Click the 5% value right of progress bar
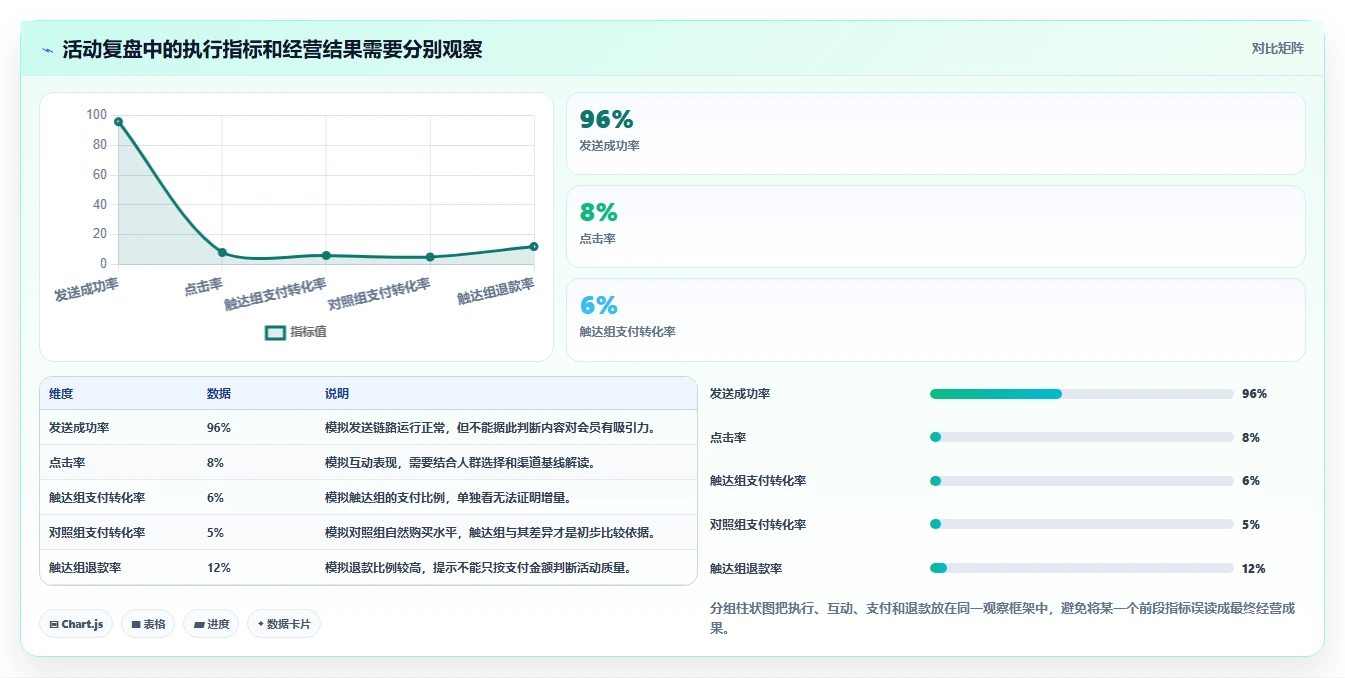1345x678 pixels. (x=1250, y=525)
